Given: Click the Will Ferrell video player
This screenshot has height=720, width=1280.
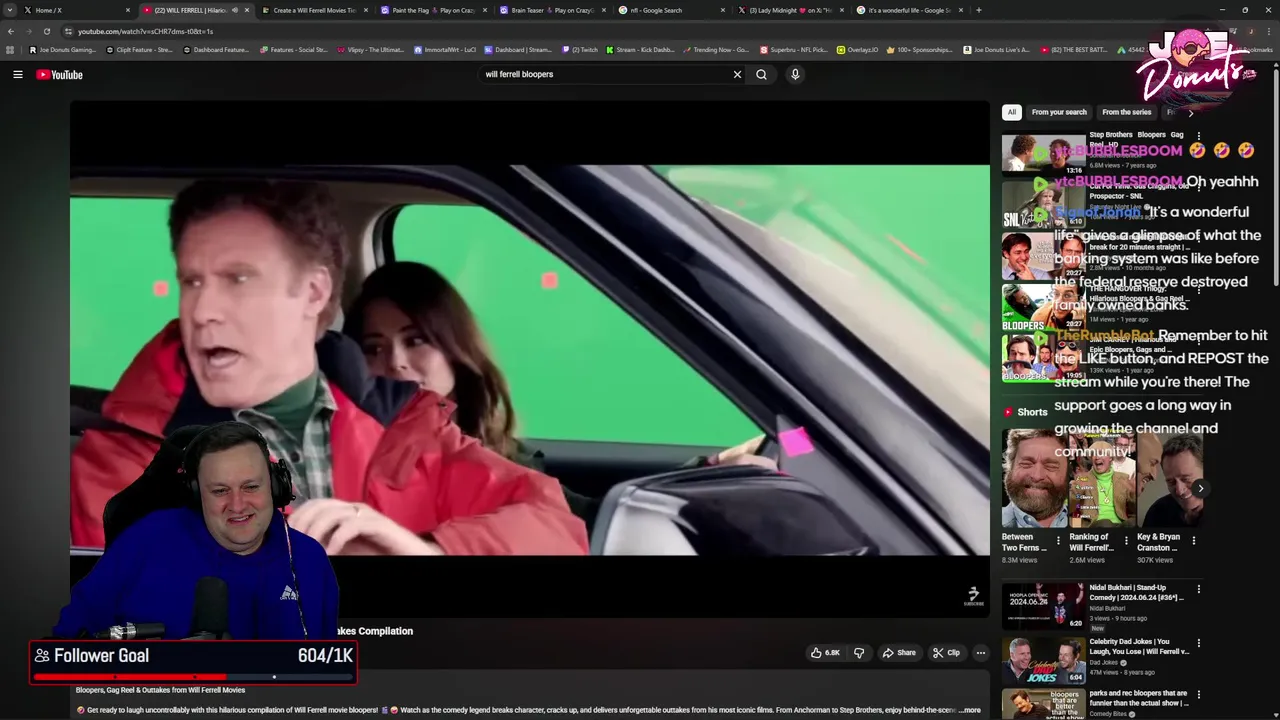Looking at the screenshot, I should pos(530,360).
